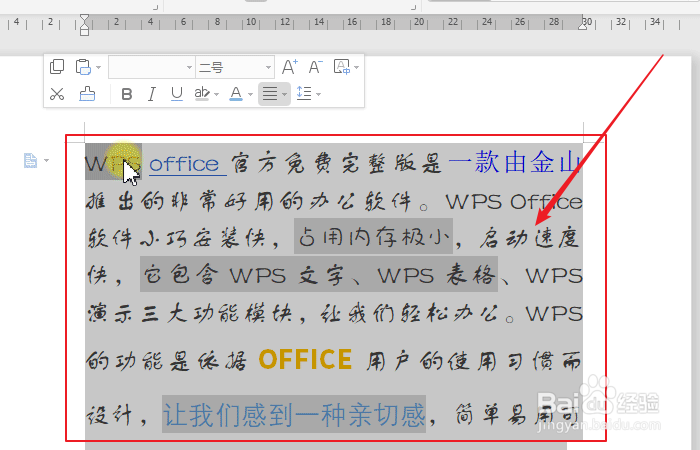Click the text '让我们感到一种亲切感'
The height and width of the screenshot is (450, 700).
[294, 414]
